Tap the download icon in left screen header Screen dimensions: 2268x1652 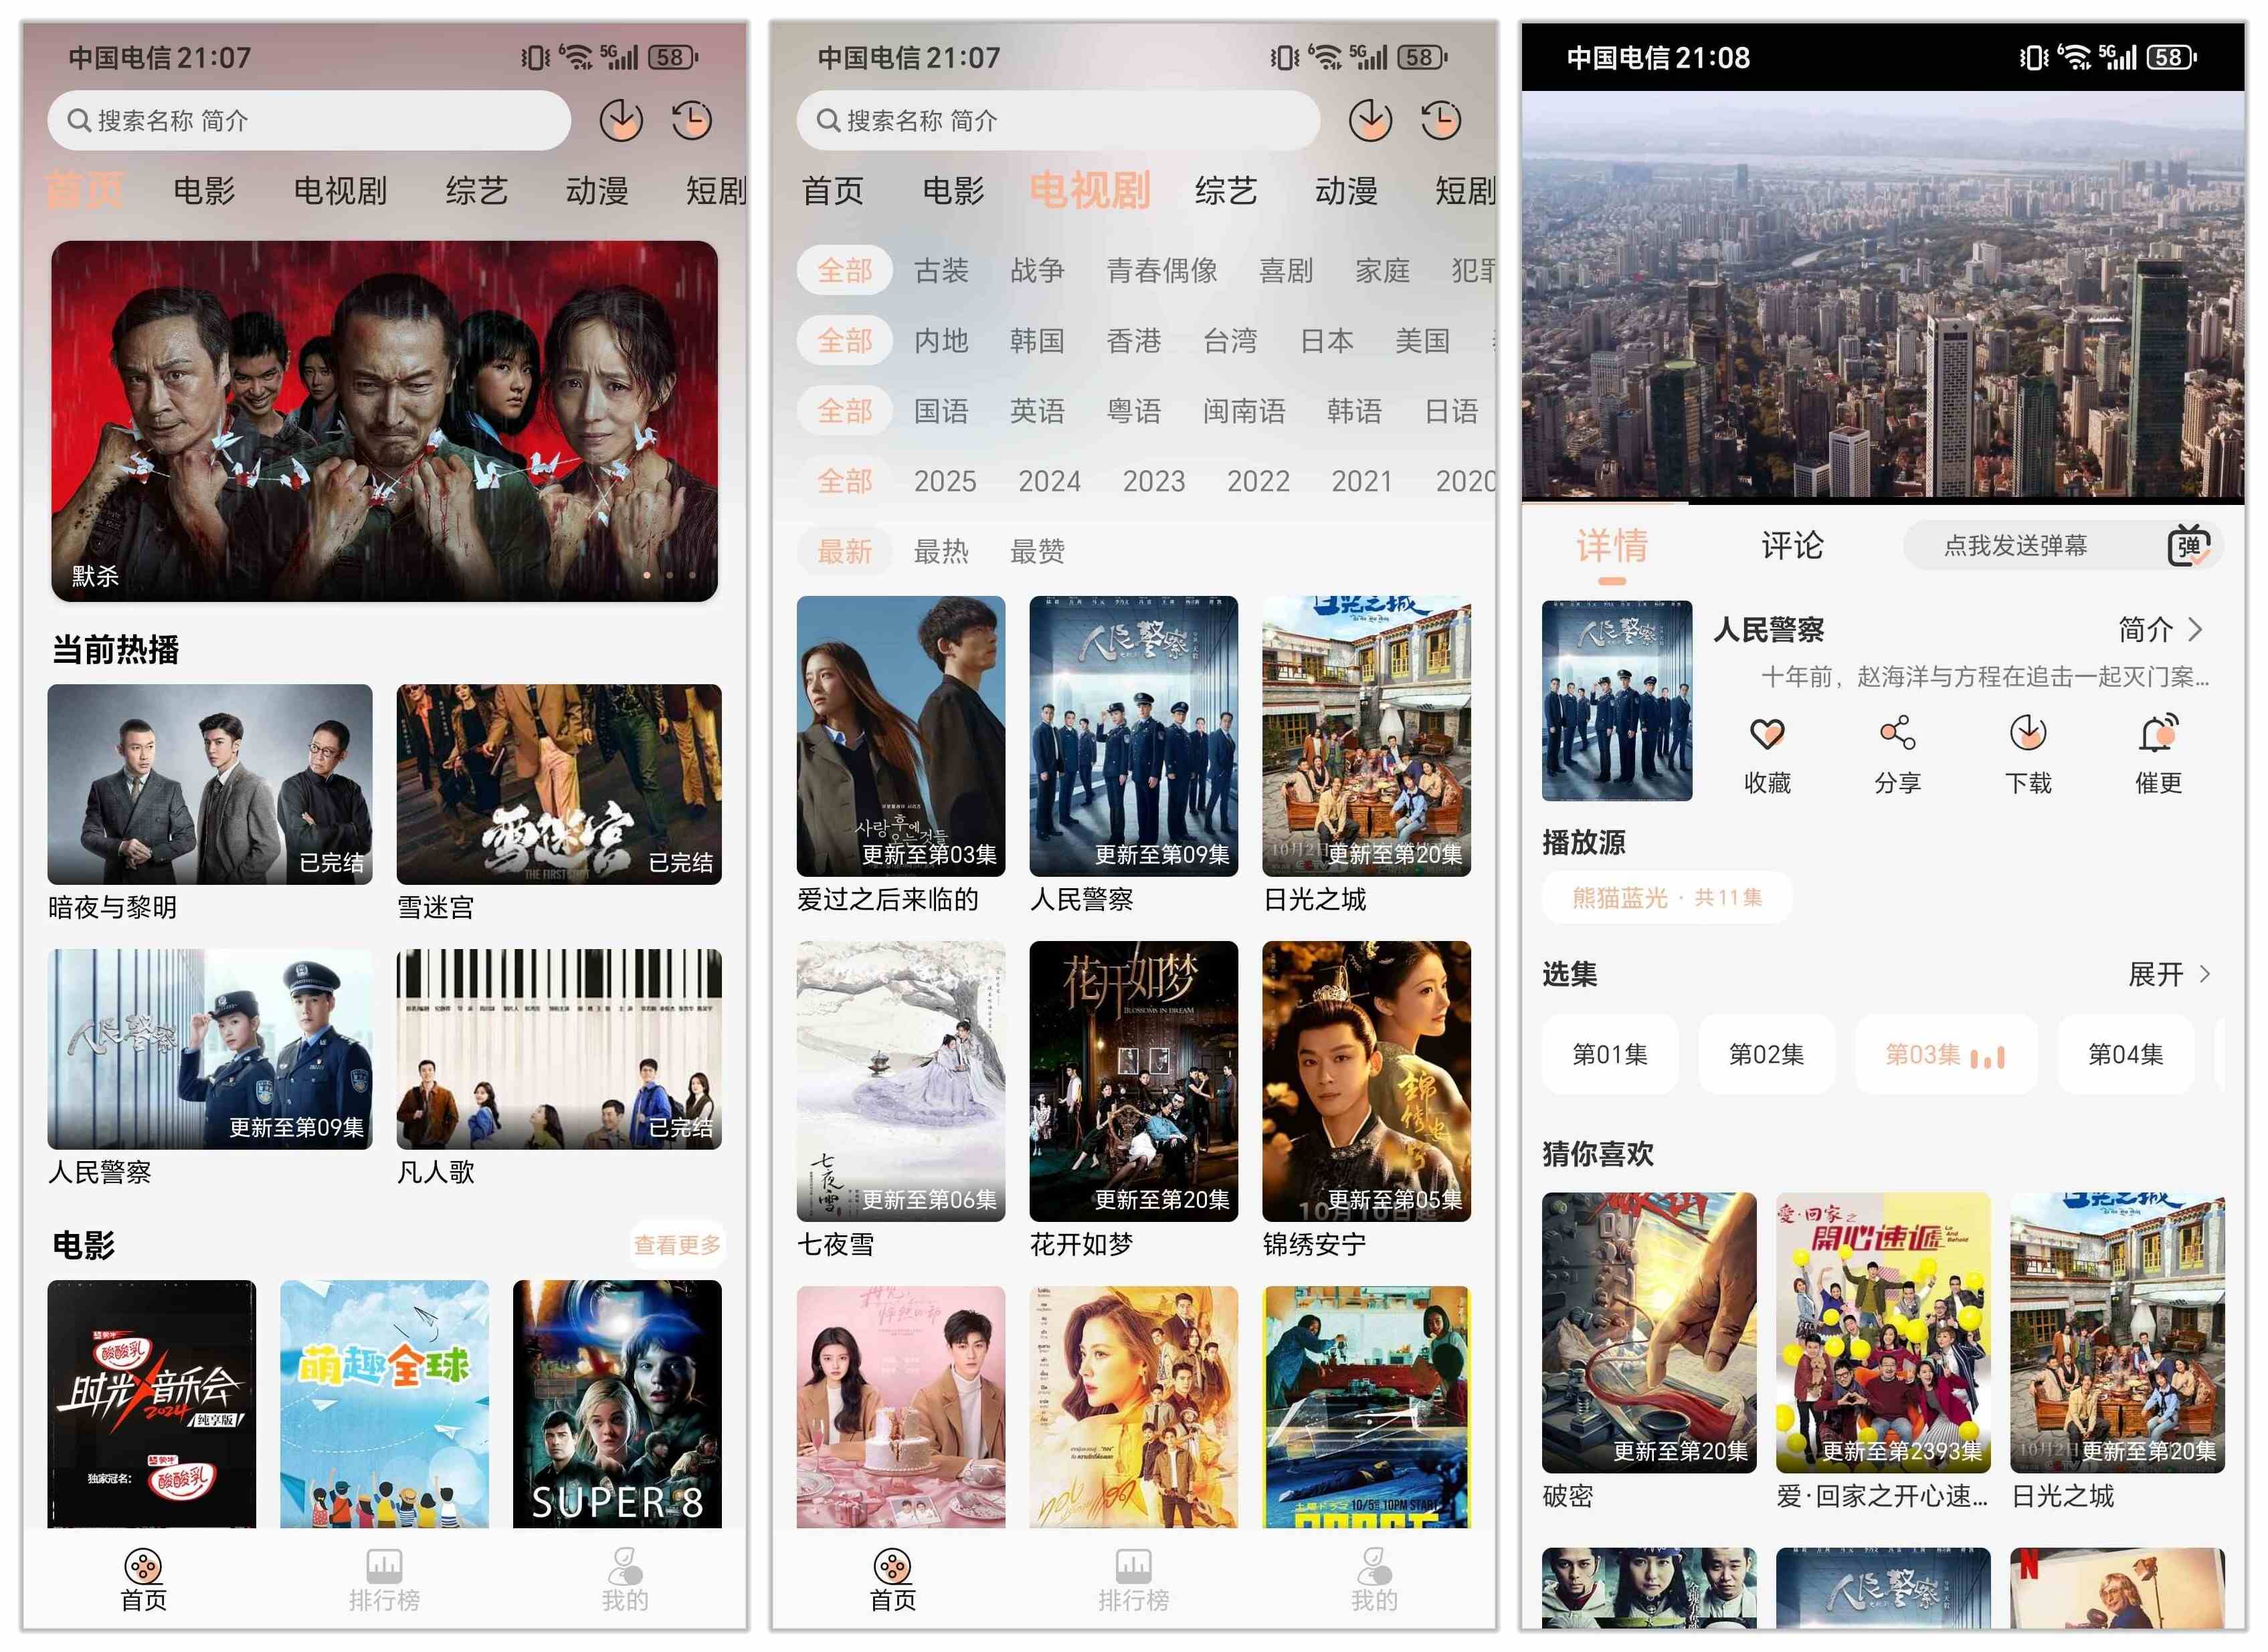click(620, 121)
